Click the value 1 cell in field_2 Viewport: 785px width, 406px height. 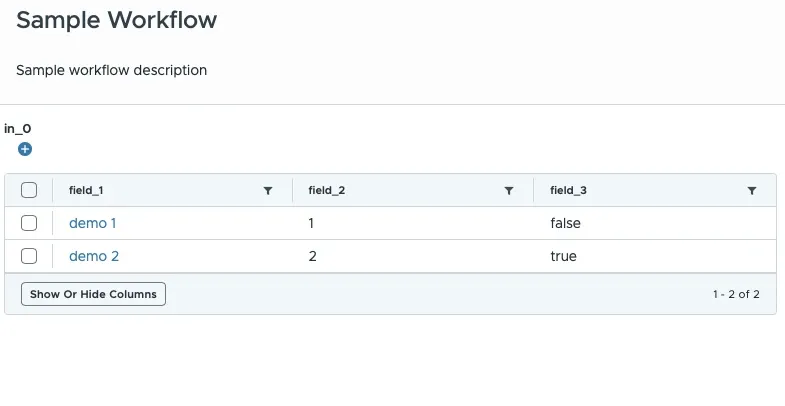(313, 223)
